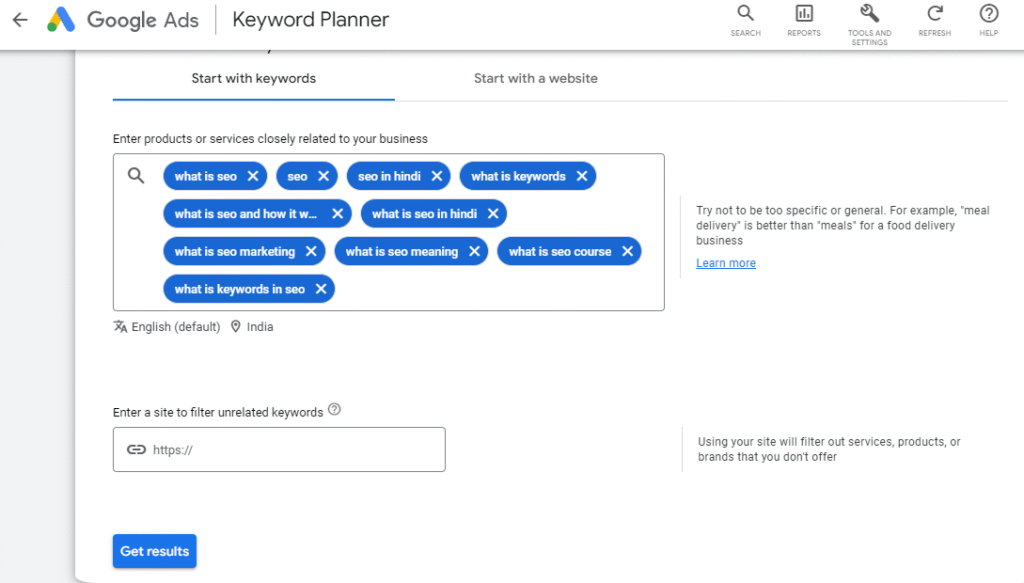Viewport: 1024px width, 583px height.
Task: Click 'Enter products or services' label
Action: tap(270, 138)
